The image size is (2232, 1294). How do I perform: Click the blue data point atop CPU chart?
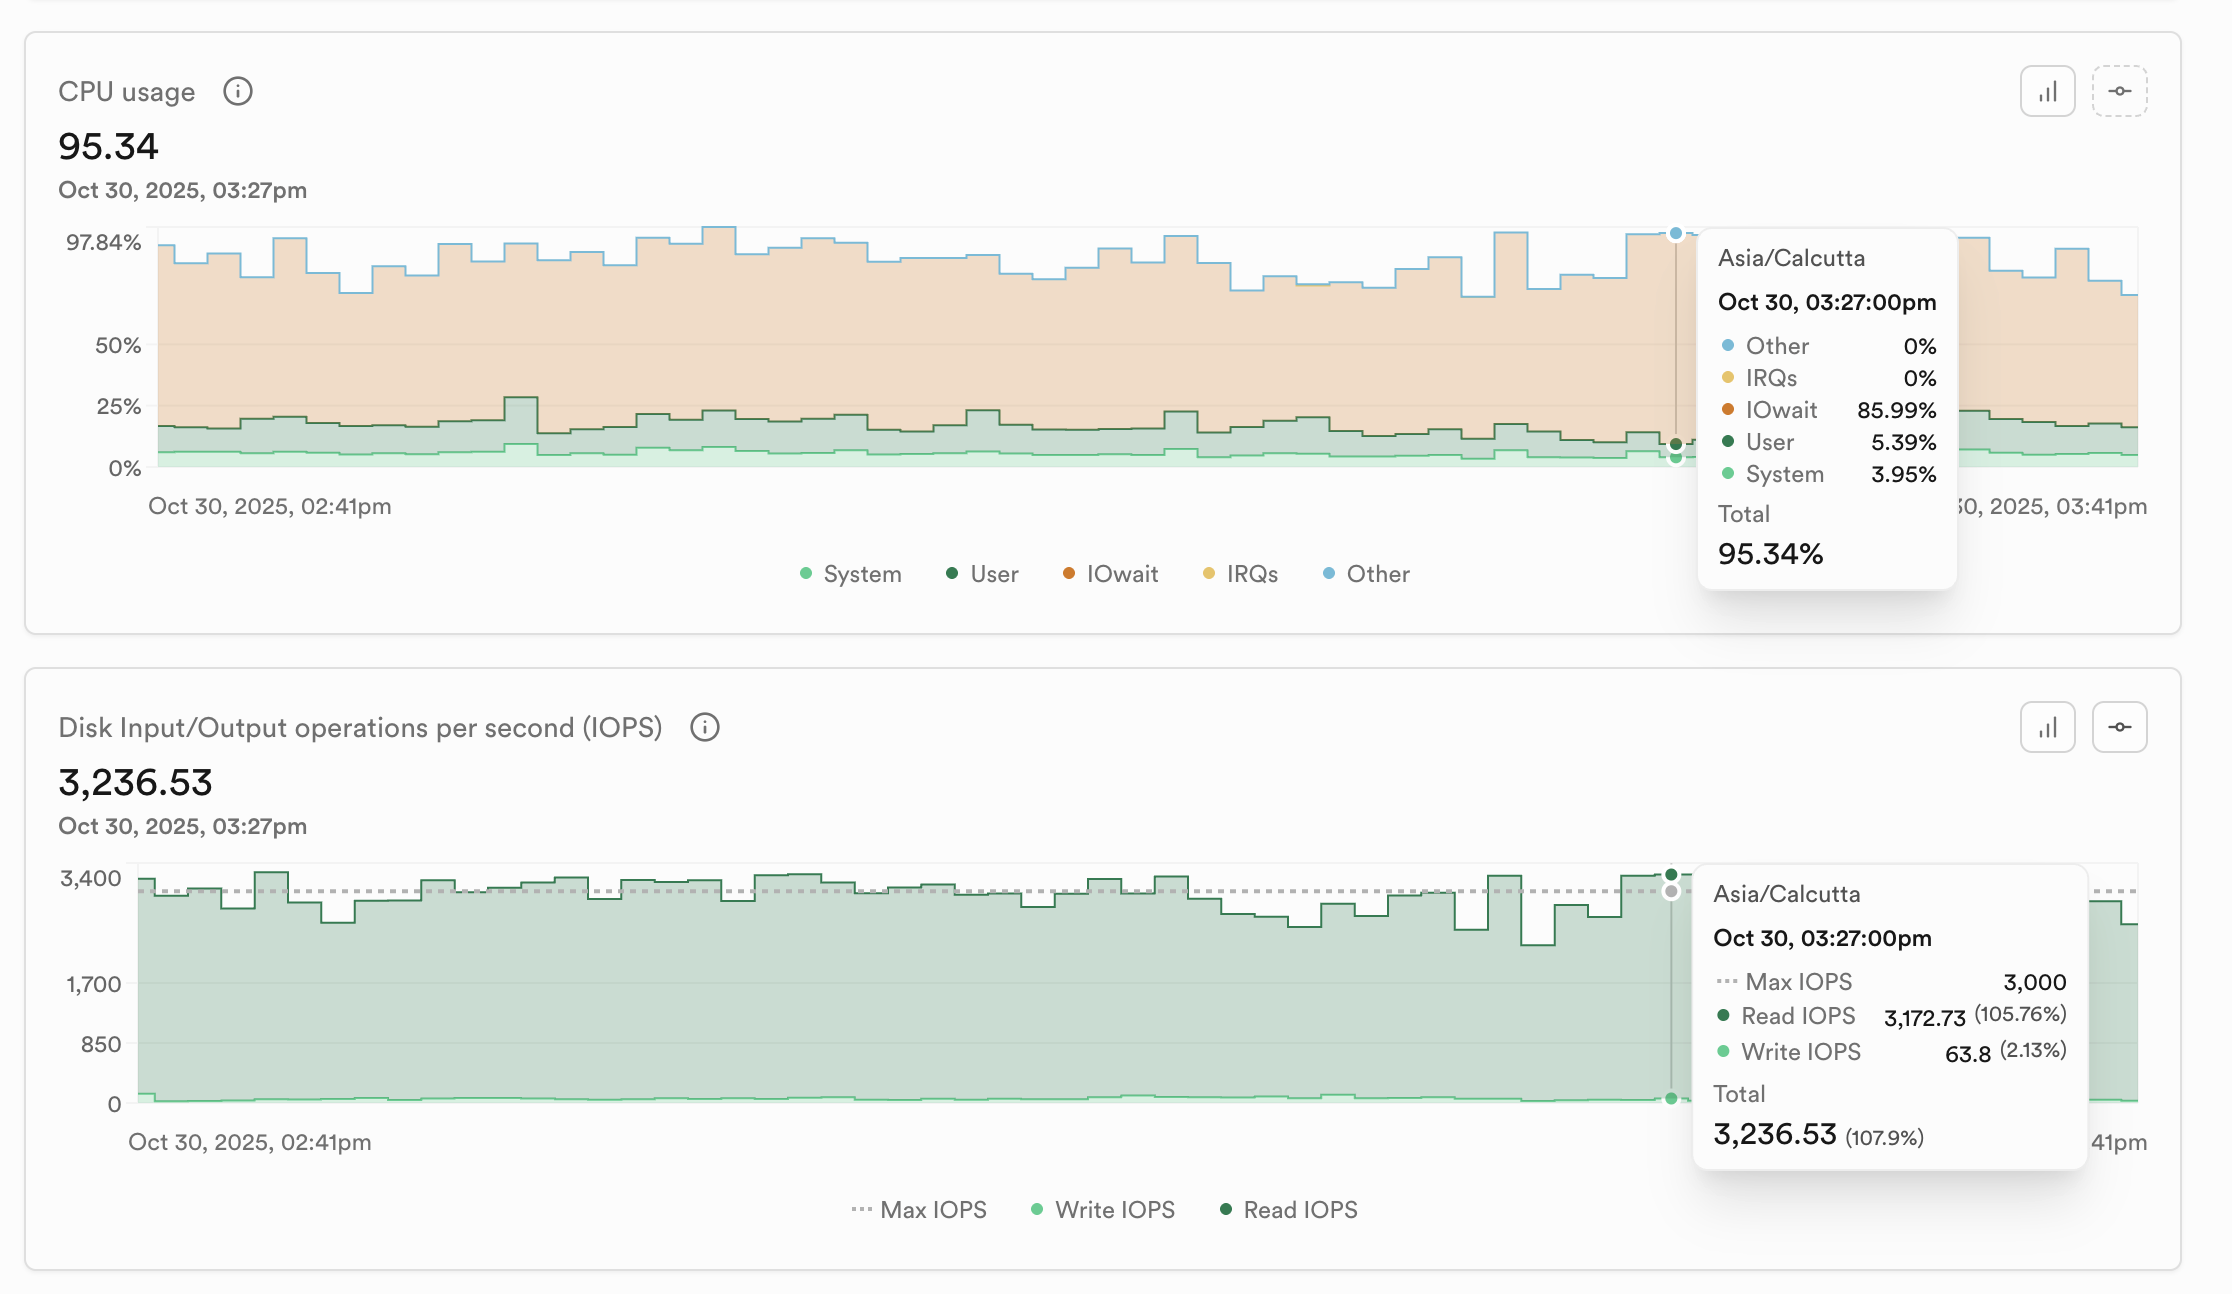(1676, 233)
